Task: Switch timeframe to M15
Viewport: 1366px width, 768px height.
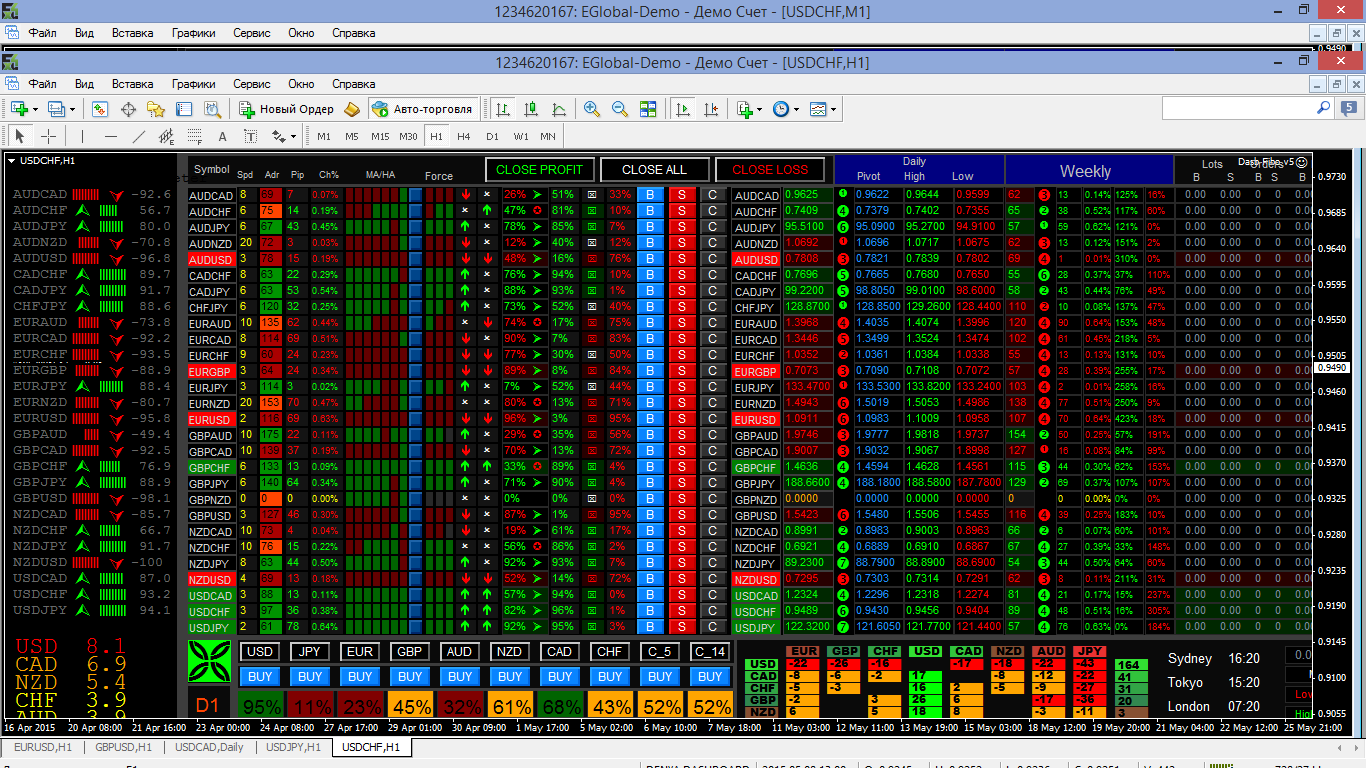Action: pos(380,136)
